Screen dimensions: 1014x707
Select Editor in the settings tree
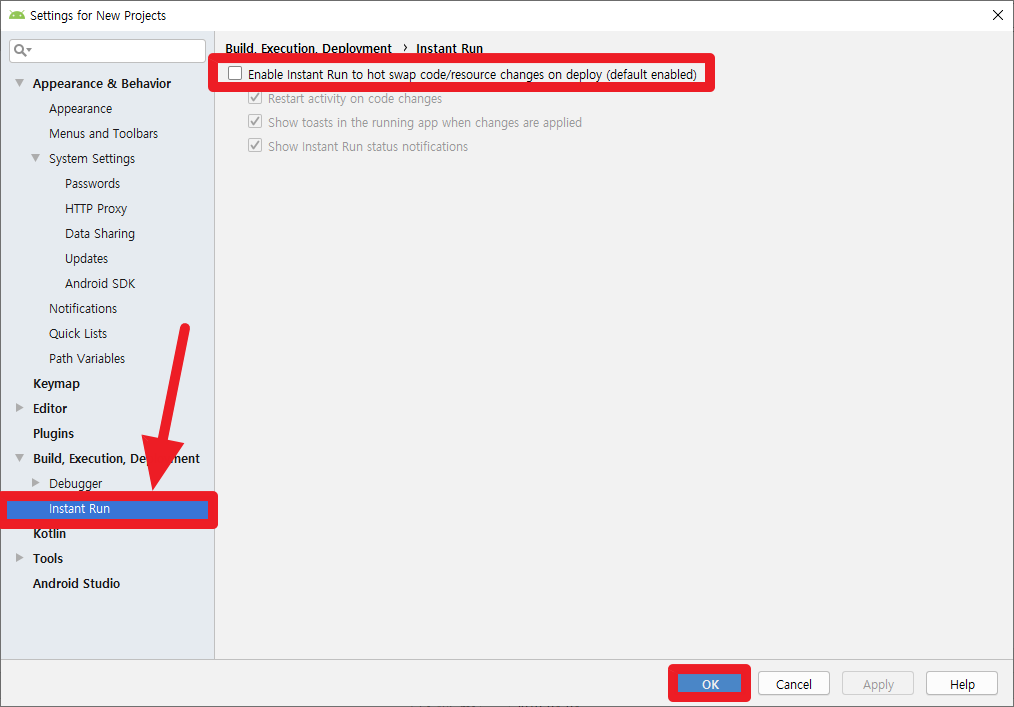click(x=50, y=408)
